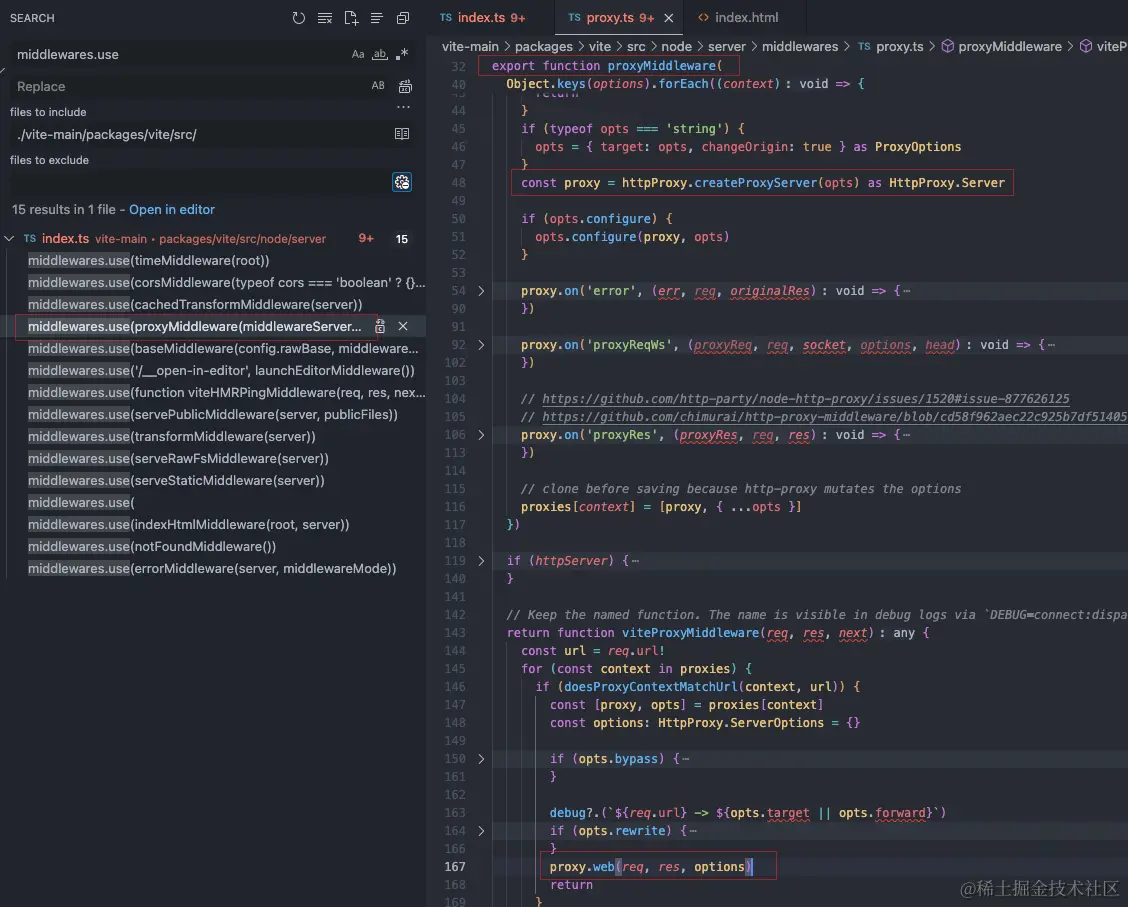Replace the proxyMiddleware match
Image resolution: width=1128 pixels, height=907 pixels.
[380, 327]
